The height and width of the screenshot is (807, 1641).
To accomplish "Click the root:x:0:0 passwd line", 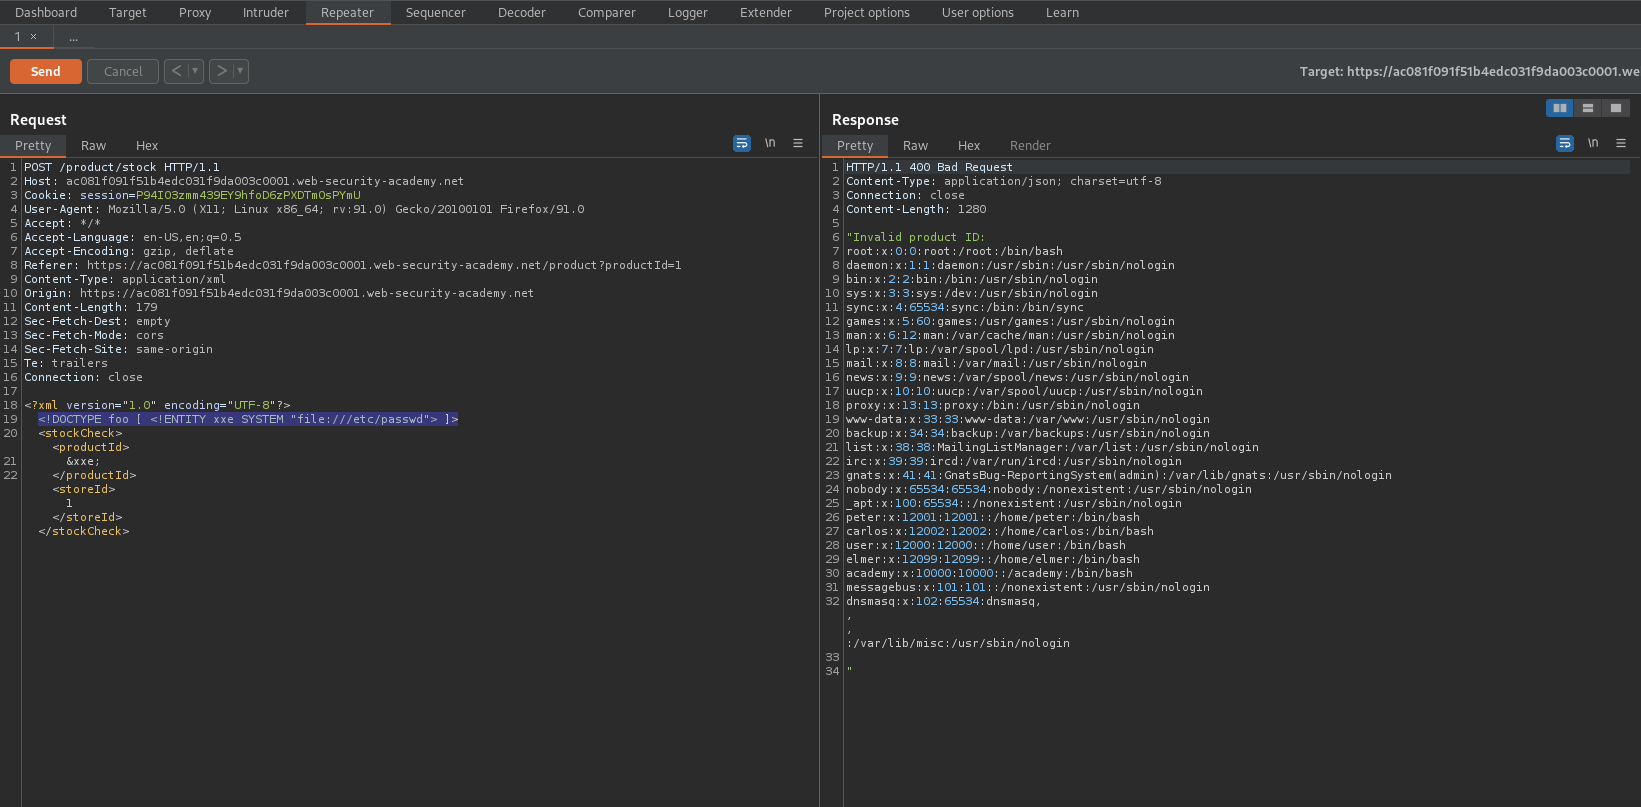I will 954,251.
